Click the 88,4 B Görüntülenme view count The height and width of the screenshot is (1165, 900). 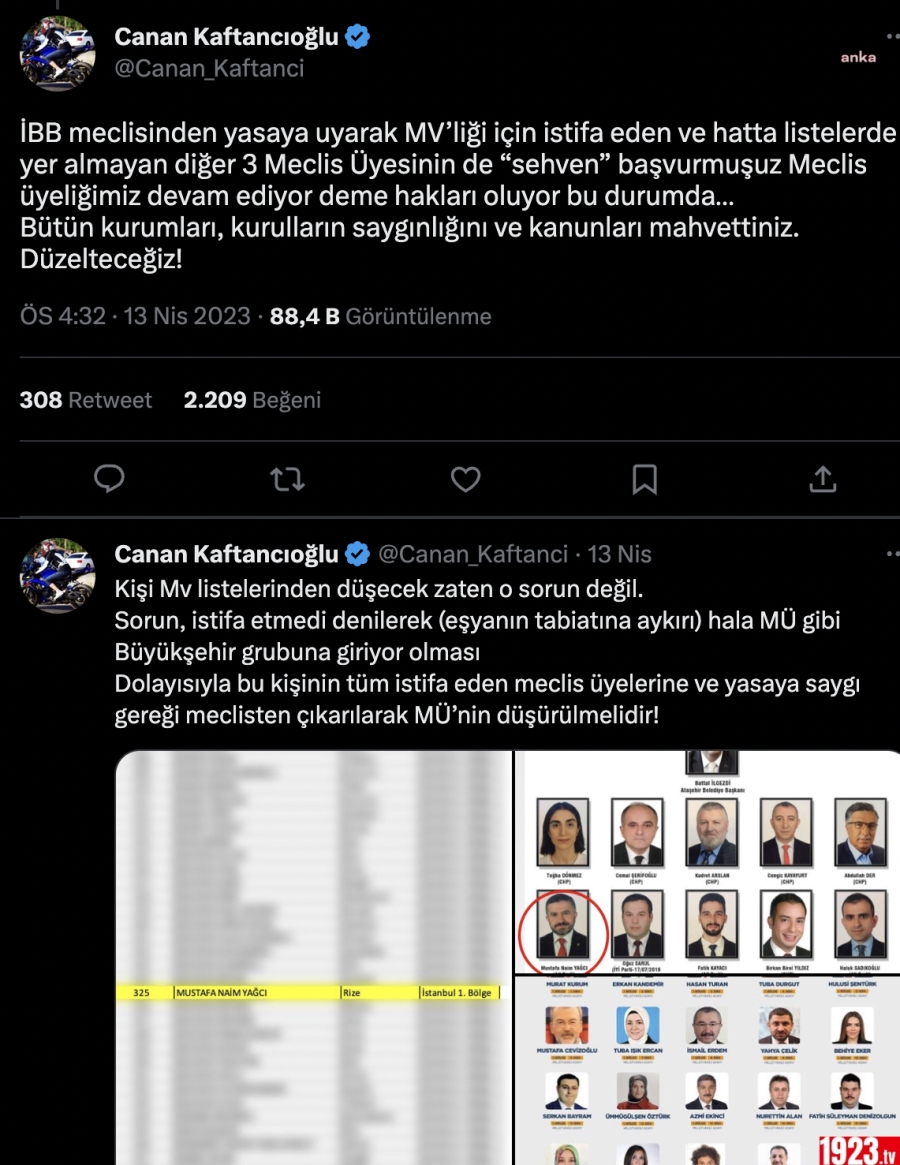(381, 317)
